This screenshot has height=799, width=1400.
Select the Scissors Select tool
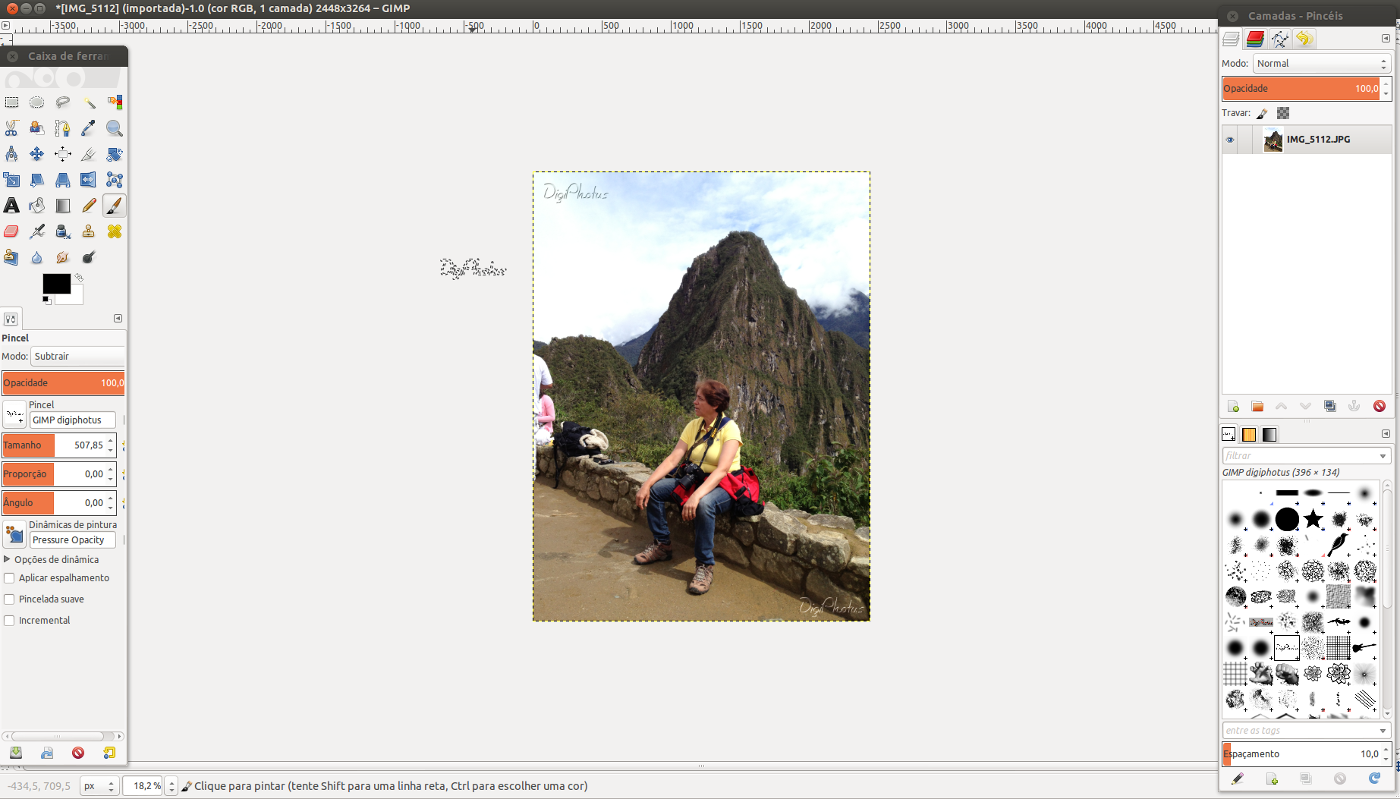[x=11, y=128]
